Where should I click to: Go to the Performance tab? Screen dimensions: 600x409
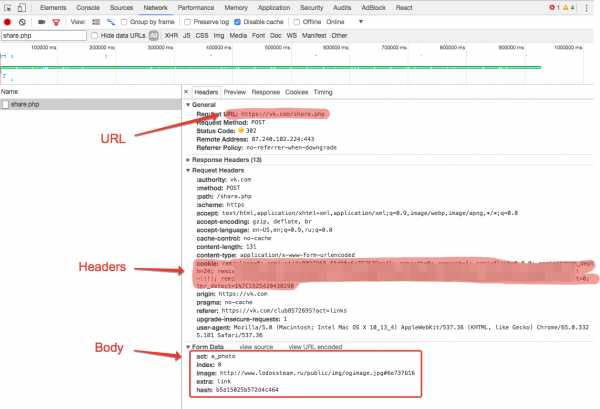click(196, 8)
